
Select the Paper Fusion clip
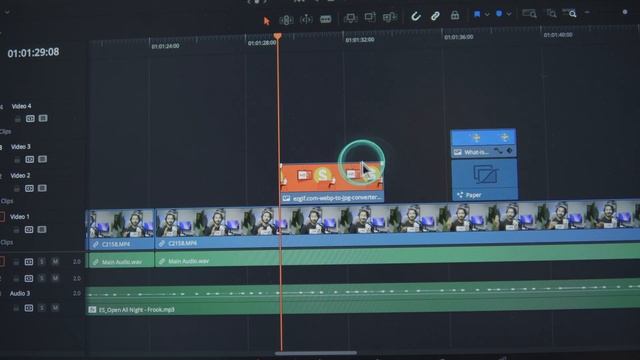[485, 180]
